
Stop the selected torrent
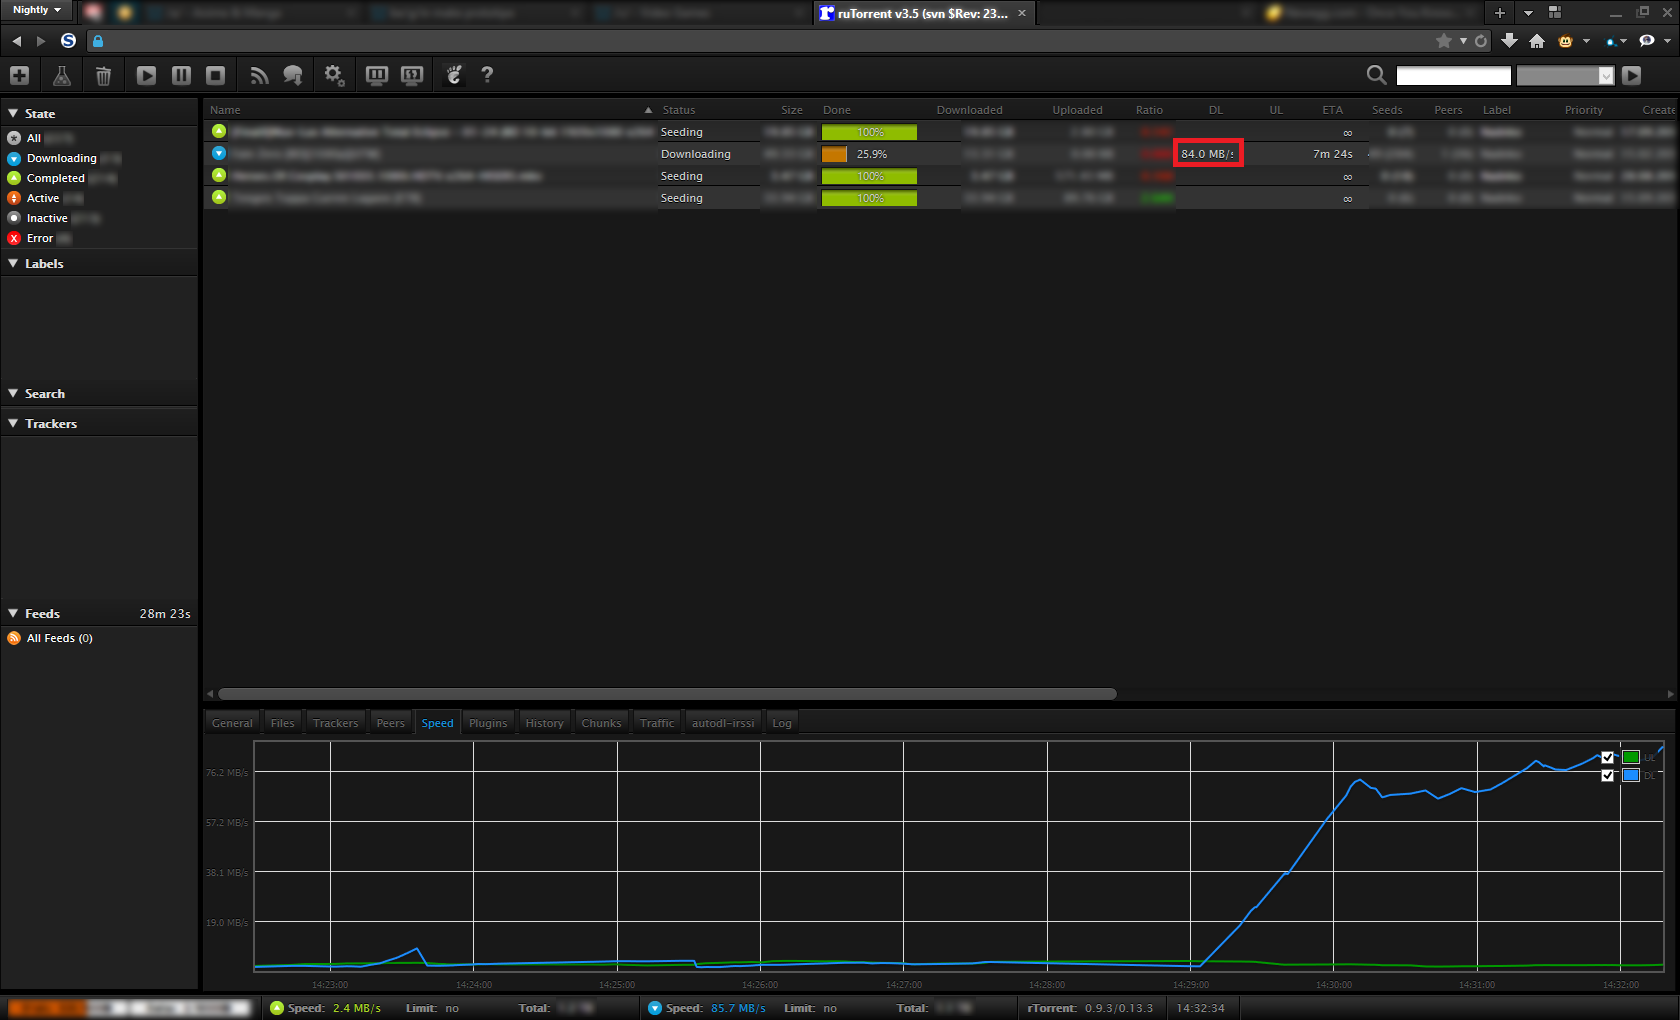click(215, 75)
